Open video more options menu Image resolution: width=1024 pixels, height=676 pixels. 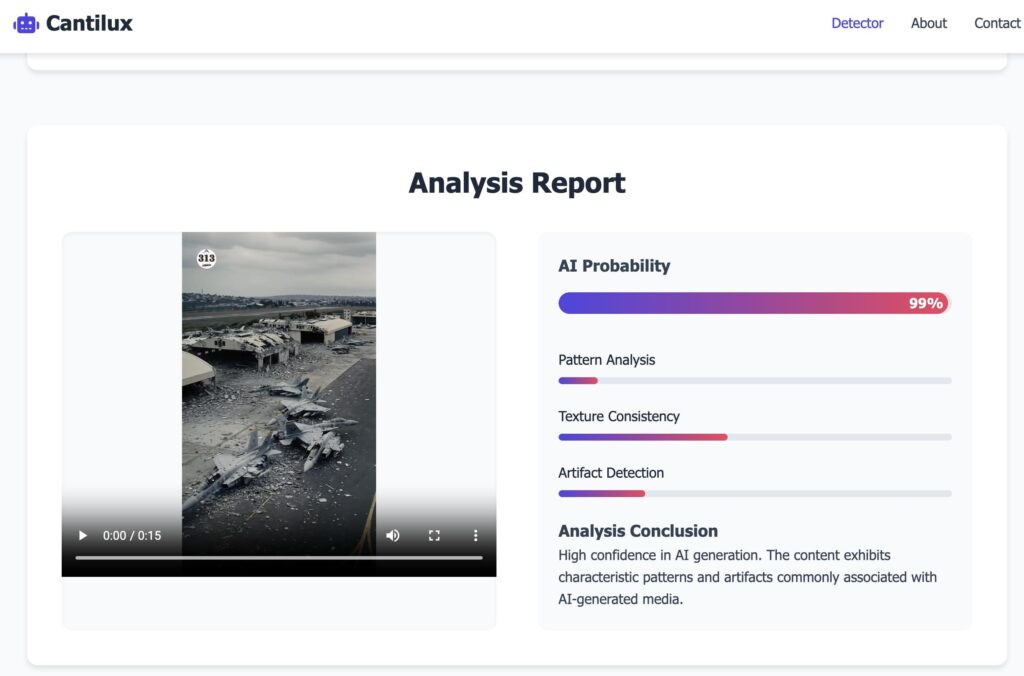(x=475, y=536)
